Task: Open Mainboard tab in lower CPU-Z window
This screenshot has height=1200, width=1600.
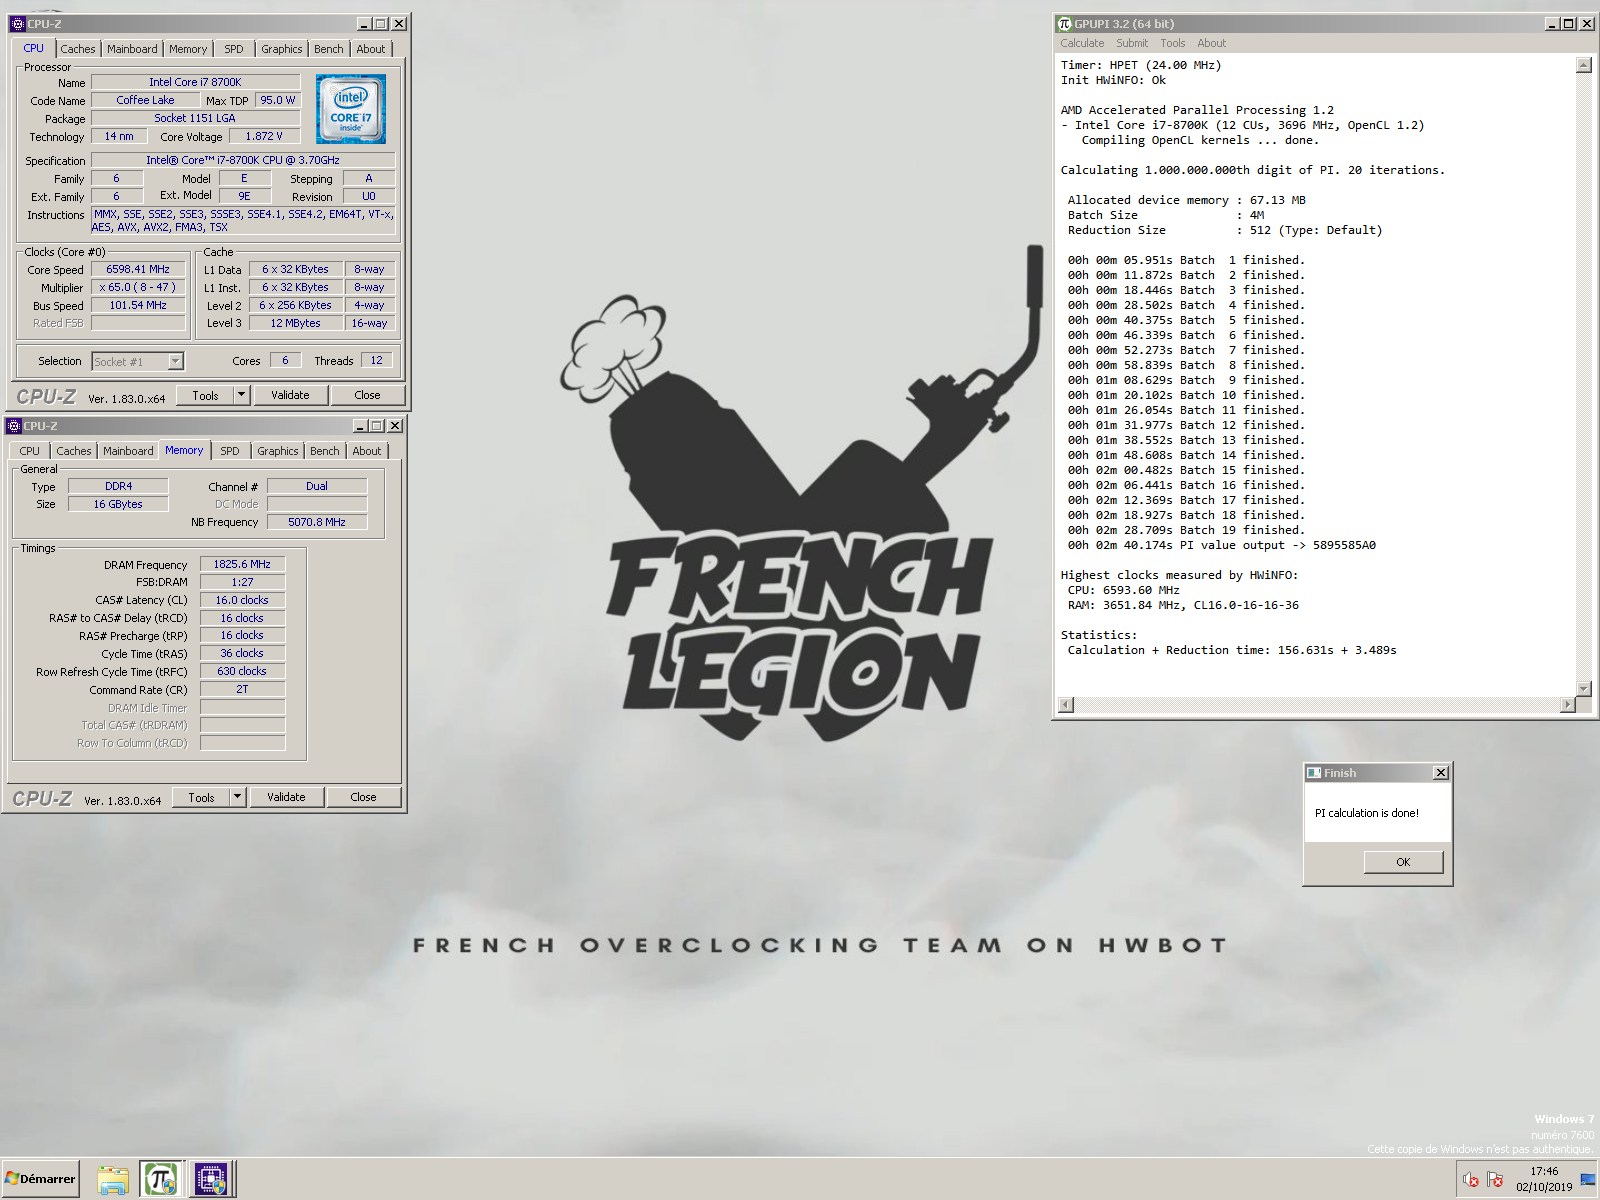Action: click(x=128, y=451)
